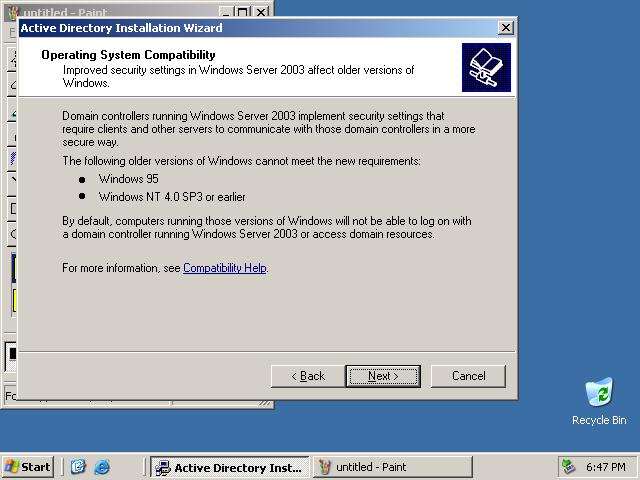This screenshot has height=480, width=640.
Task: Click the system tray network icon
Action: 569,467
